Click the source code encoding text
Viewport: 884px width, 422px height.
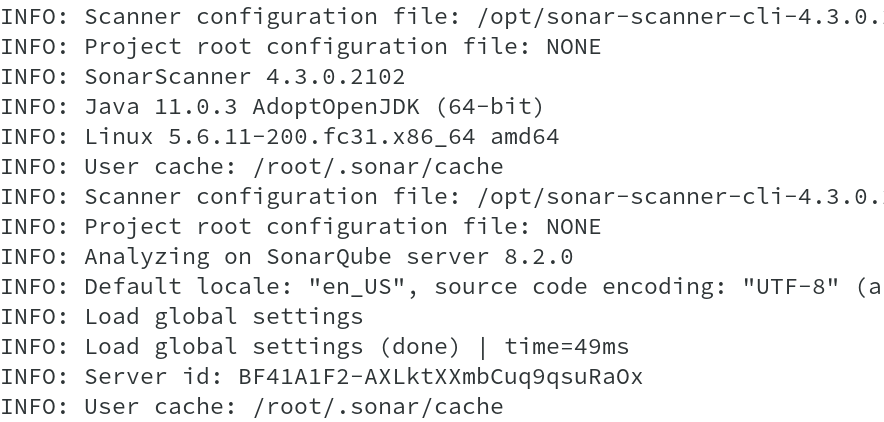pos(573,286)
